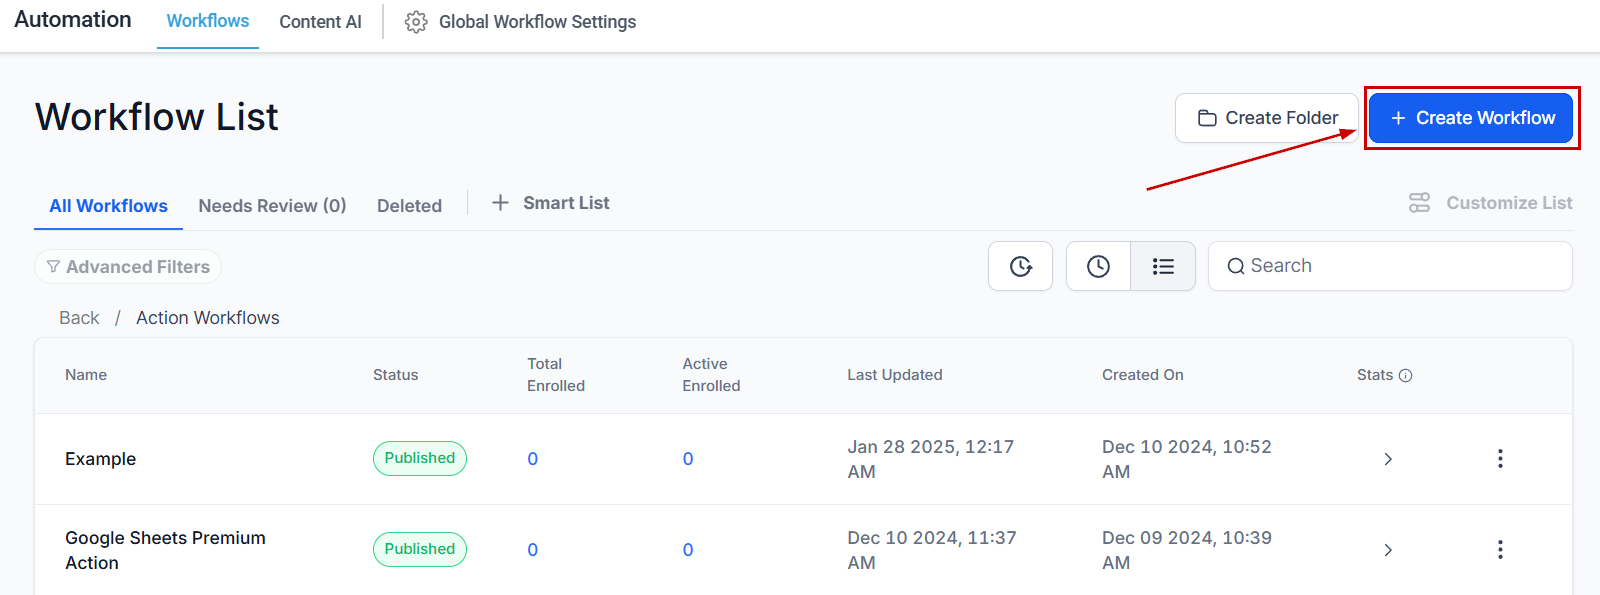Click the Customize List icon
Image resolution: width=1600 pixels, height=595 pixels.
click(1419, 203)
